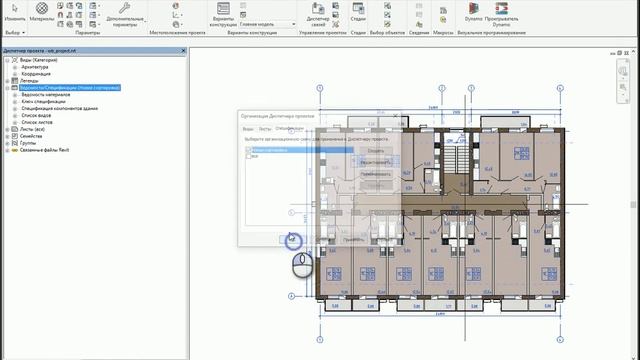This screenshot has height=360, width=640.
Task: Switch to Листы tab in dialog
Action: pyautogui.click(x=265, y=129)
